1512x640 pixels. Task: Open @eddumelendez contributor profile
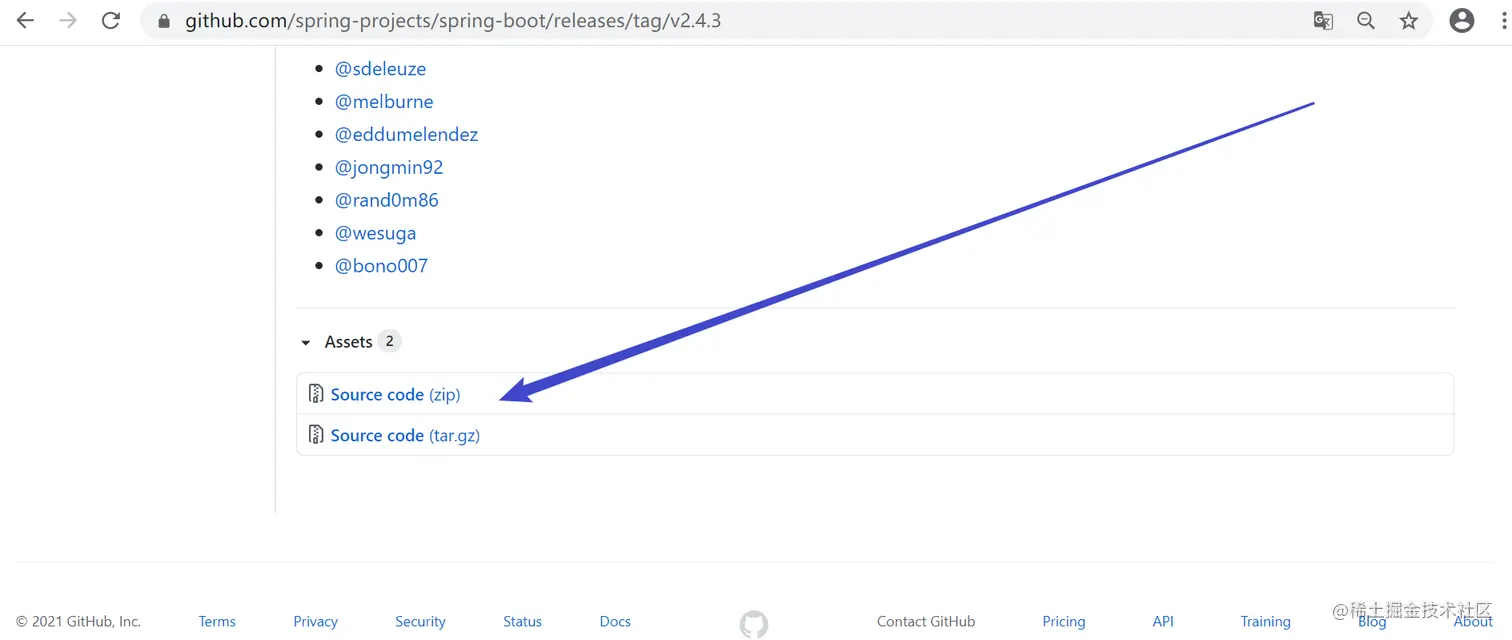[x=406, y=135]
